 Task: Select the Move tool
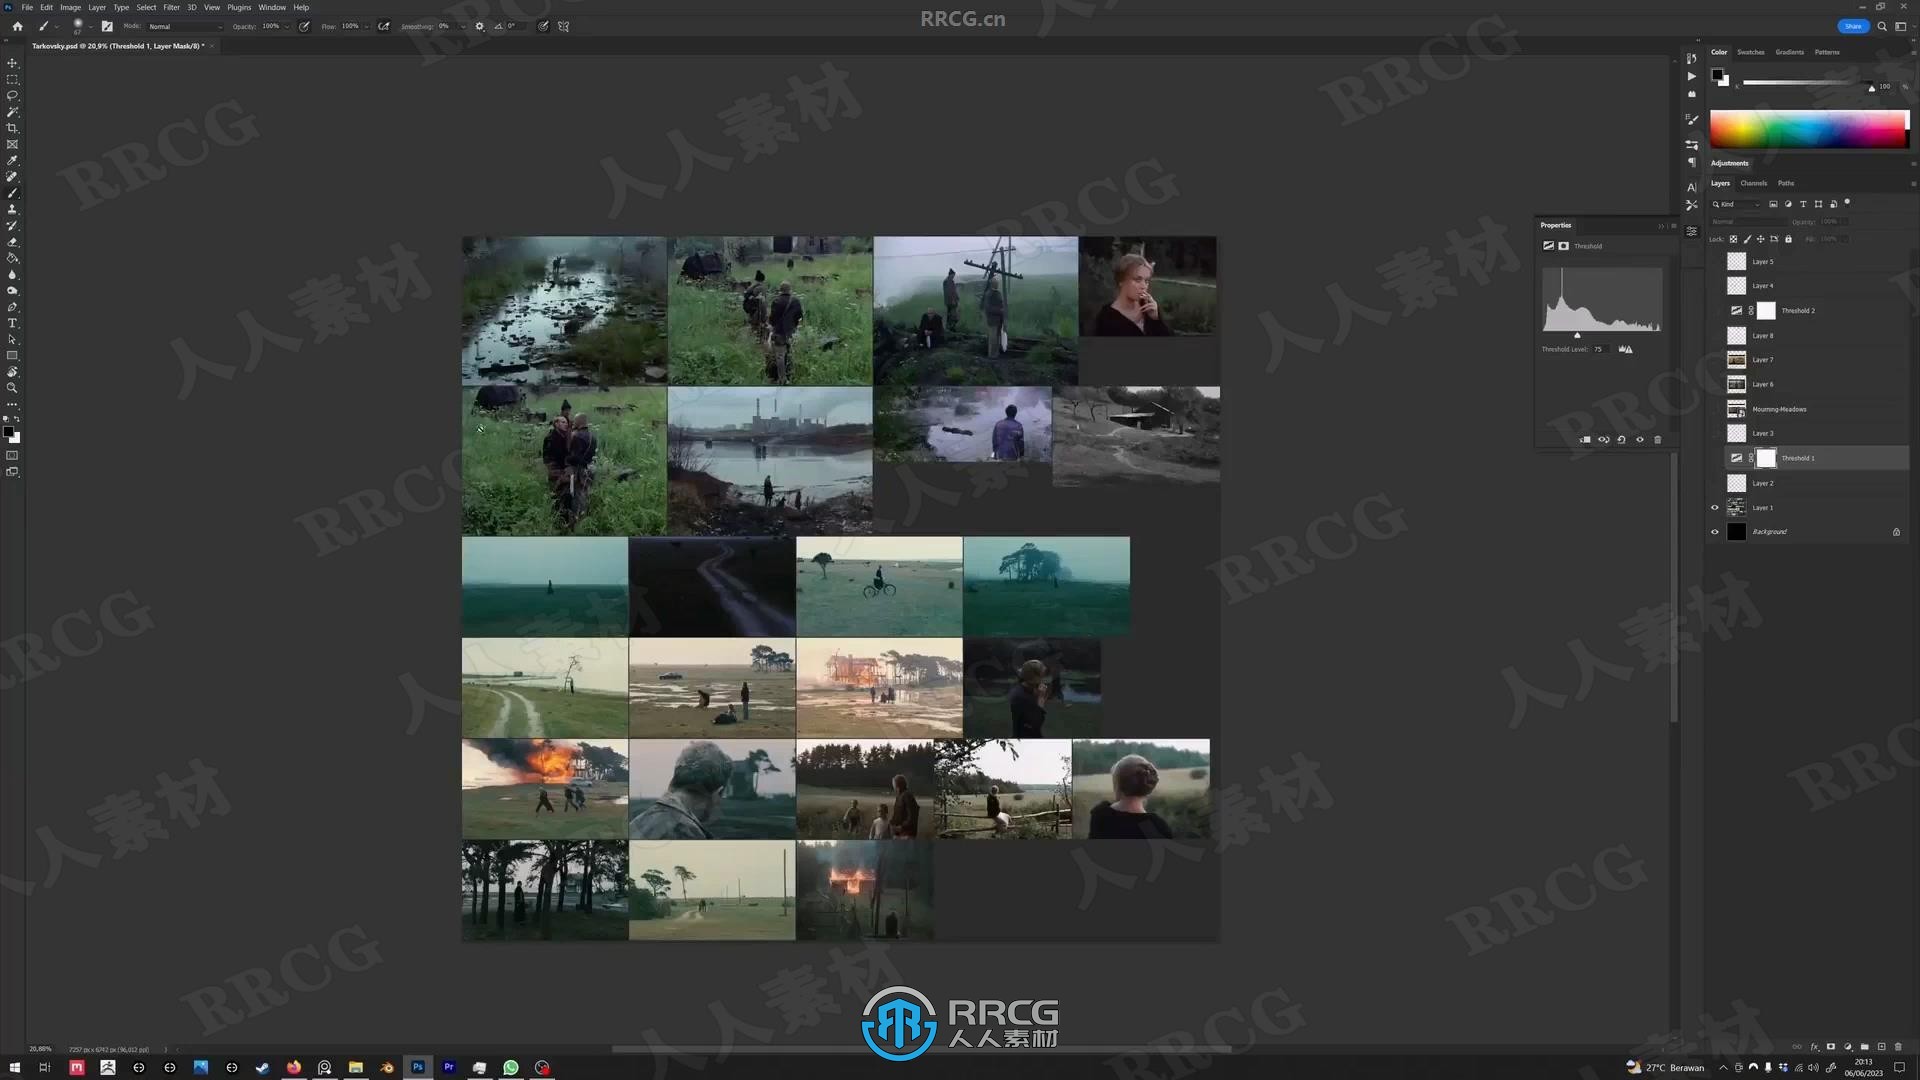[x=12, y=63]
